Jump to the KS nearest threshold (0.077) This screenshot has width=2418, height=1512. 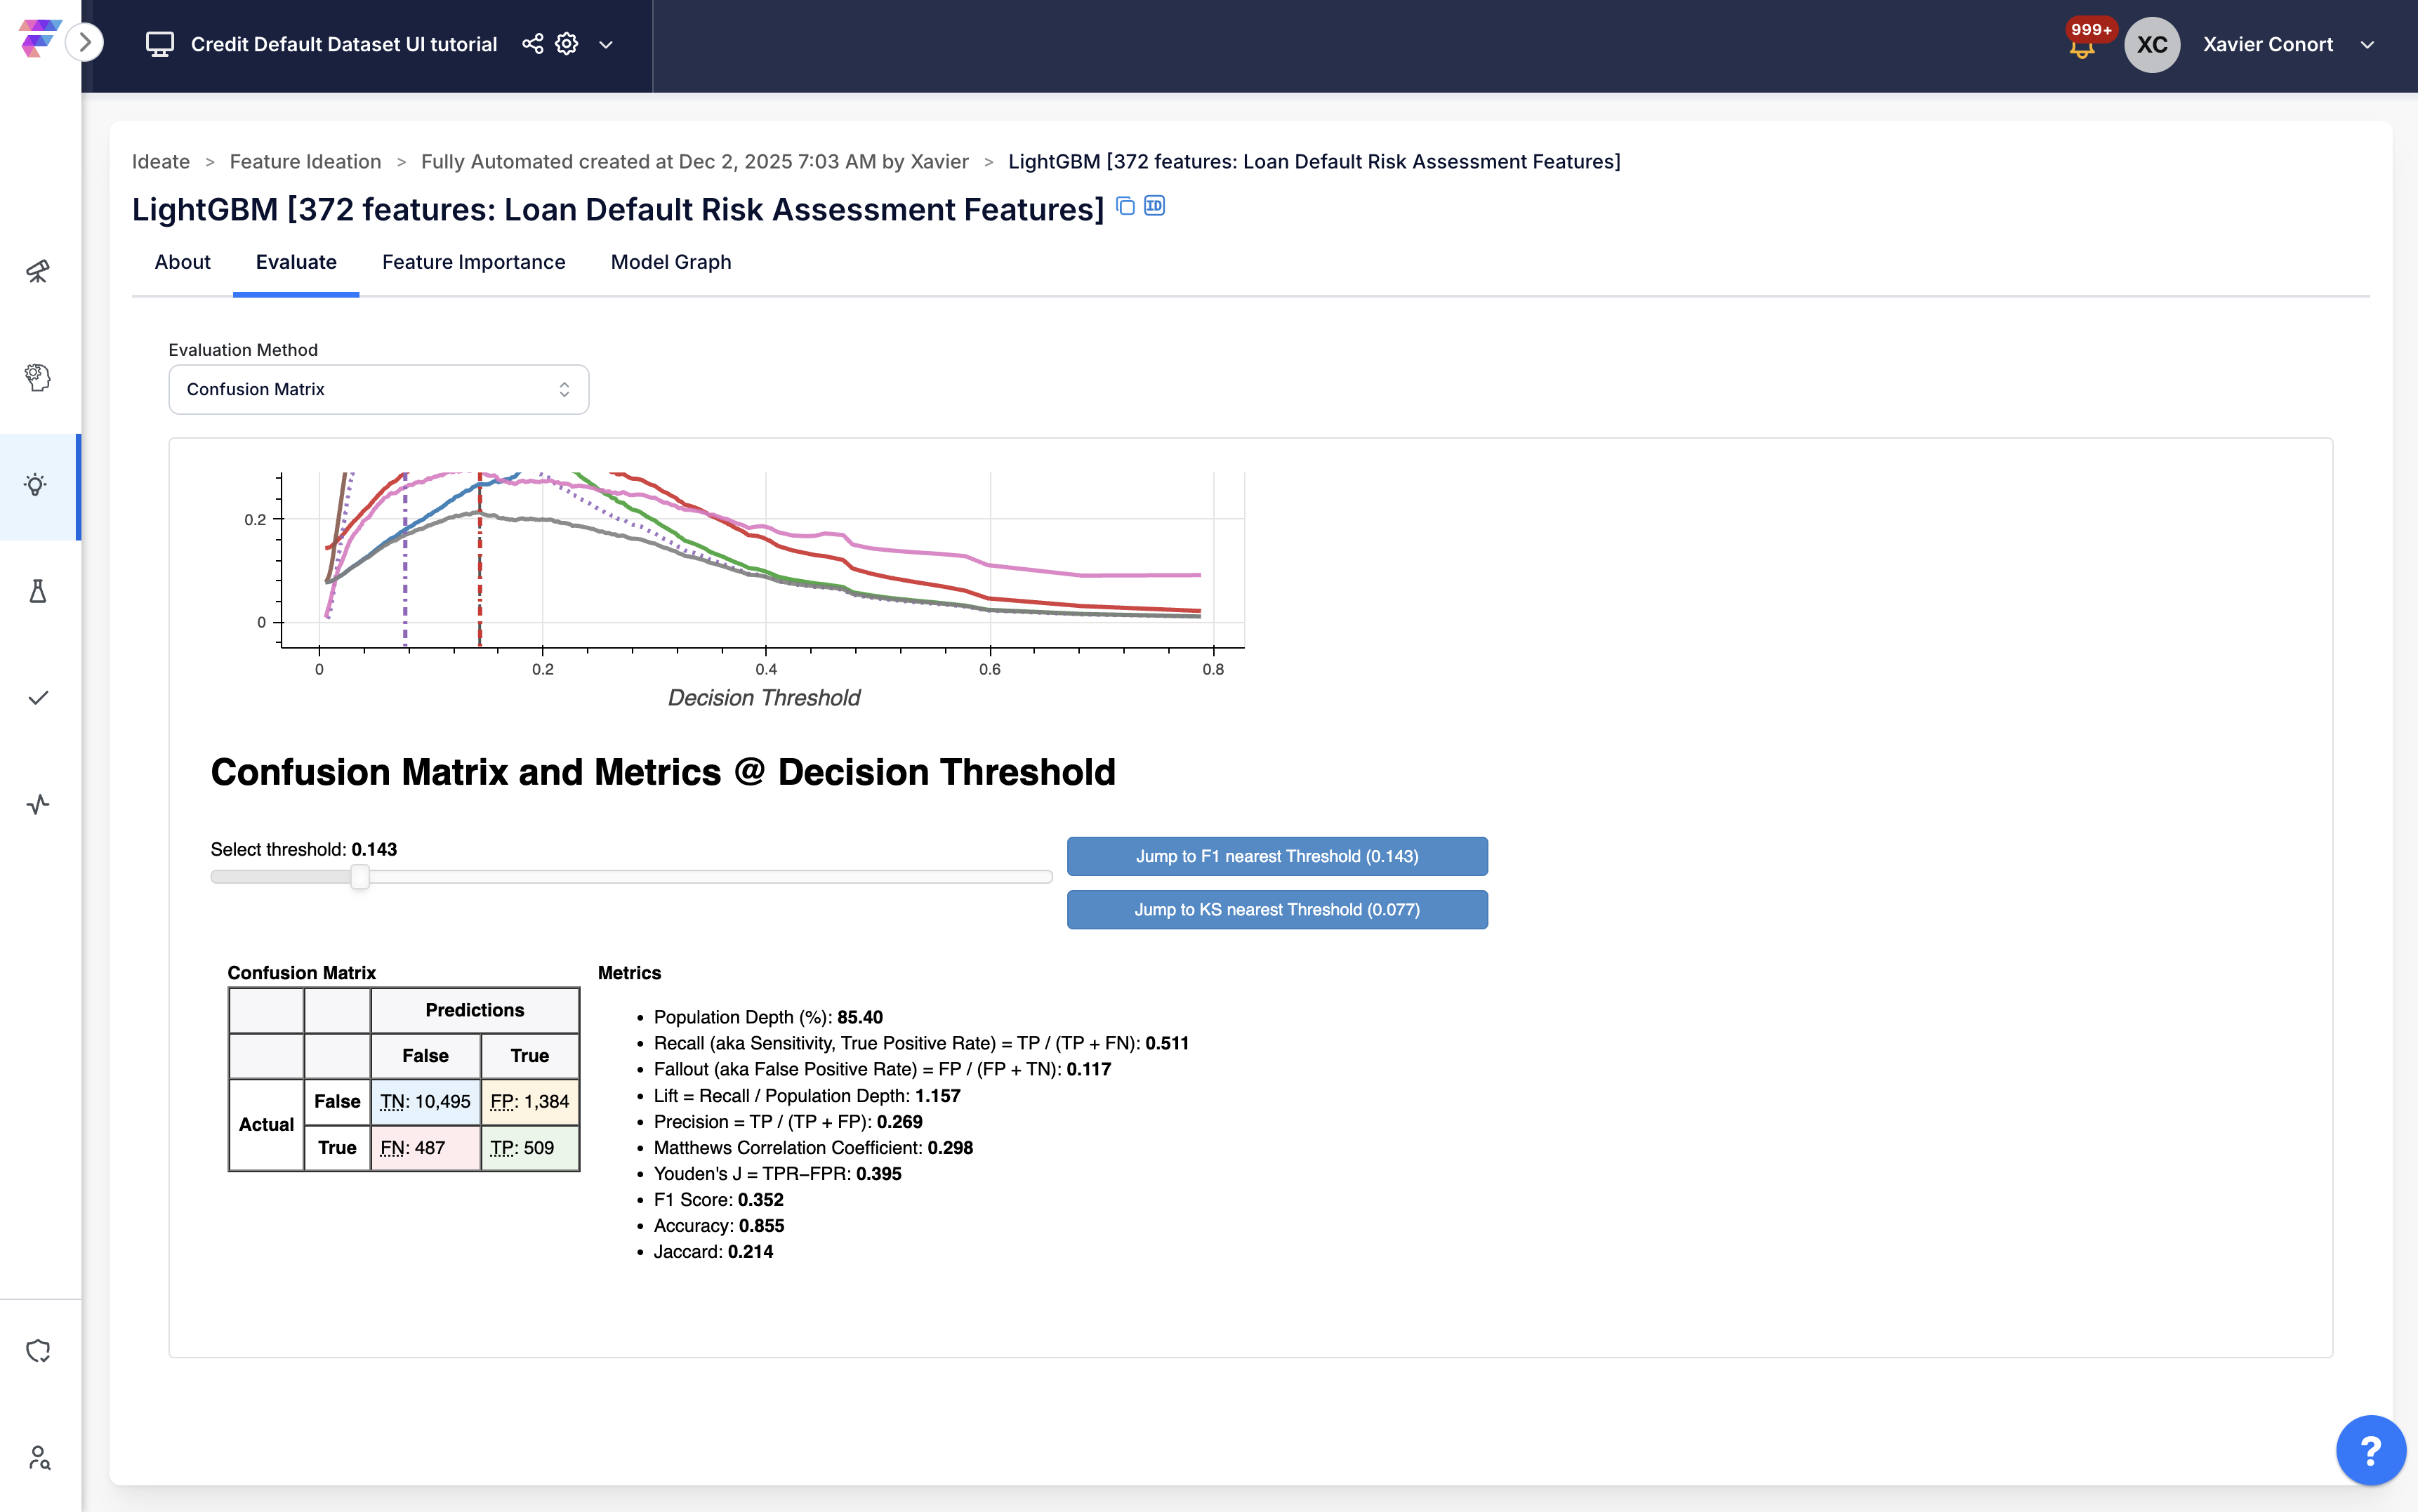click(1276, 909)
